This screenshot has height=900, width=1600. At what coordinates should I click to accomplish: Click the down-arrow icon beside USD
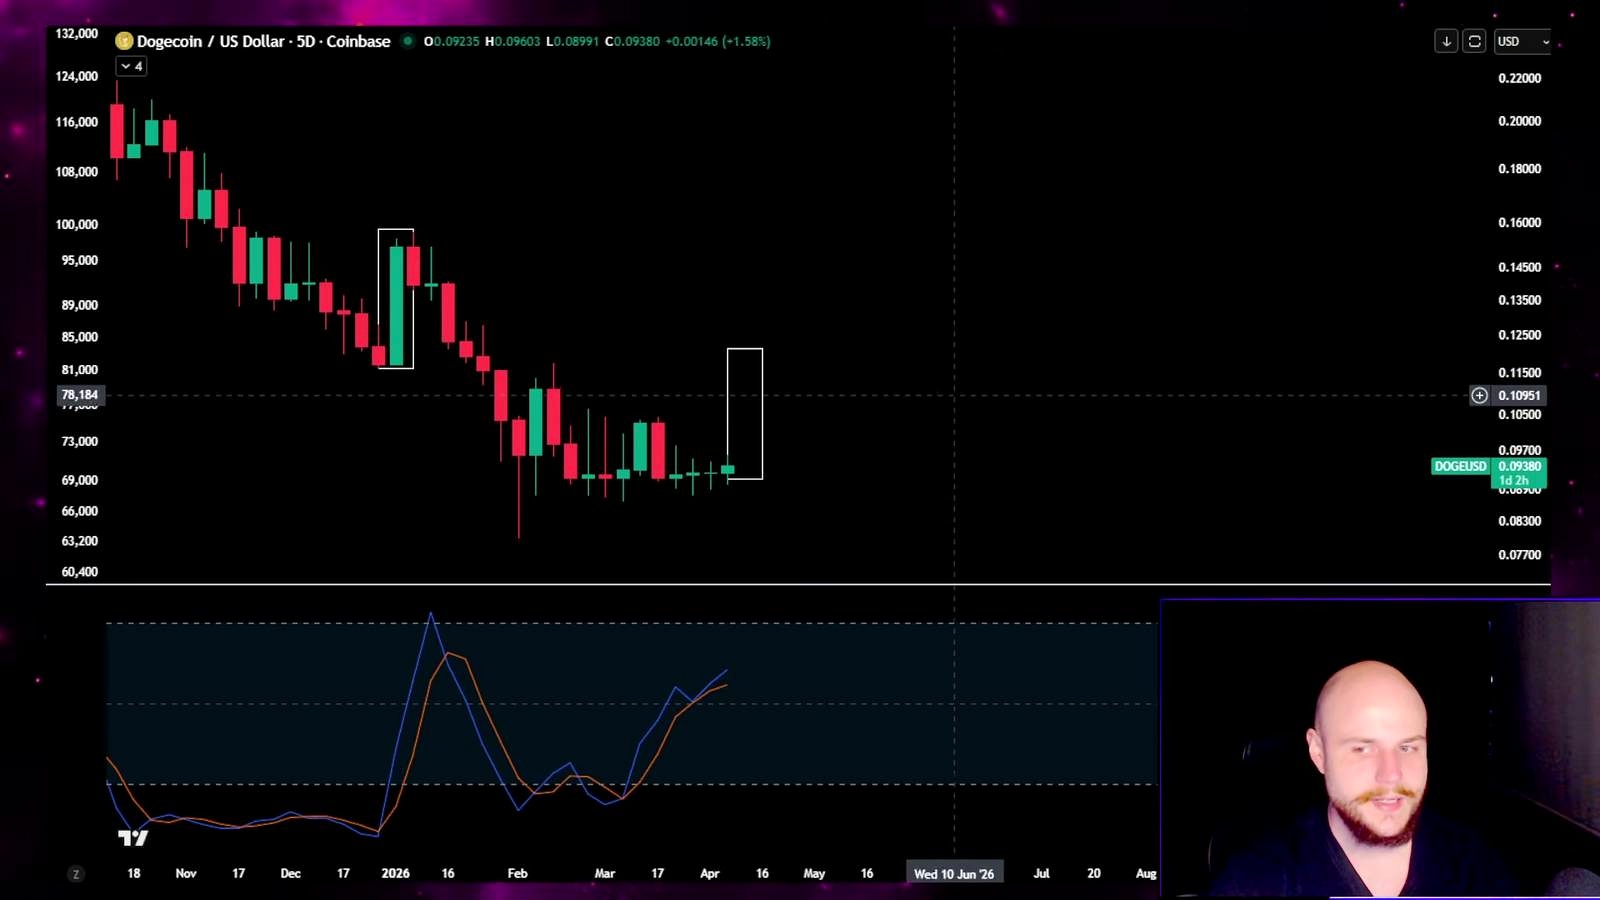click(x=1446, y=41)
